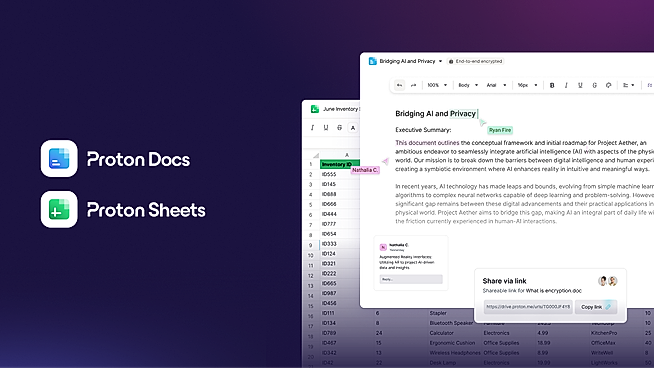Click the undo arrow in Docs toolbar
The image size is (654, 368).
click(399, 85)
